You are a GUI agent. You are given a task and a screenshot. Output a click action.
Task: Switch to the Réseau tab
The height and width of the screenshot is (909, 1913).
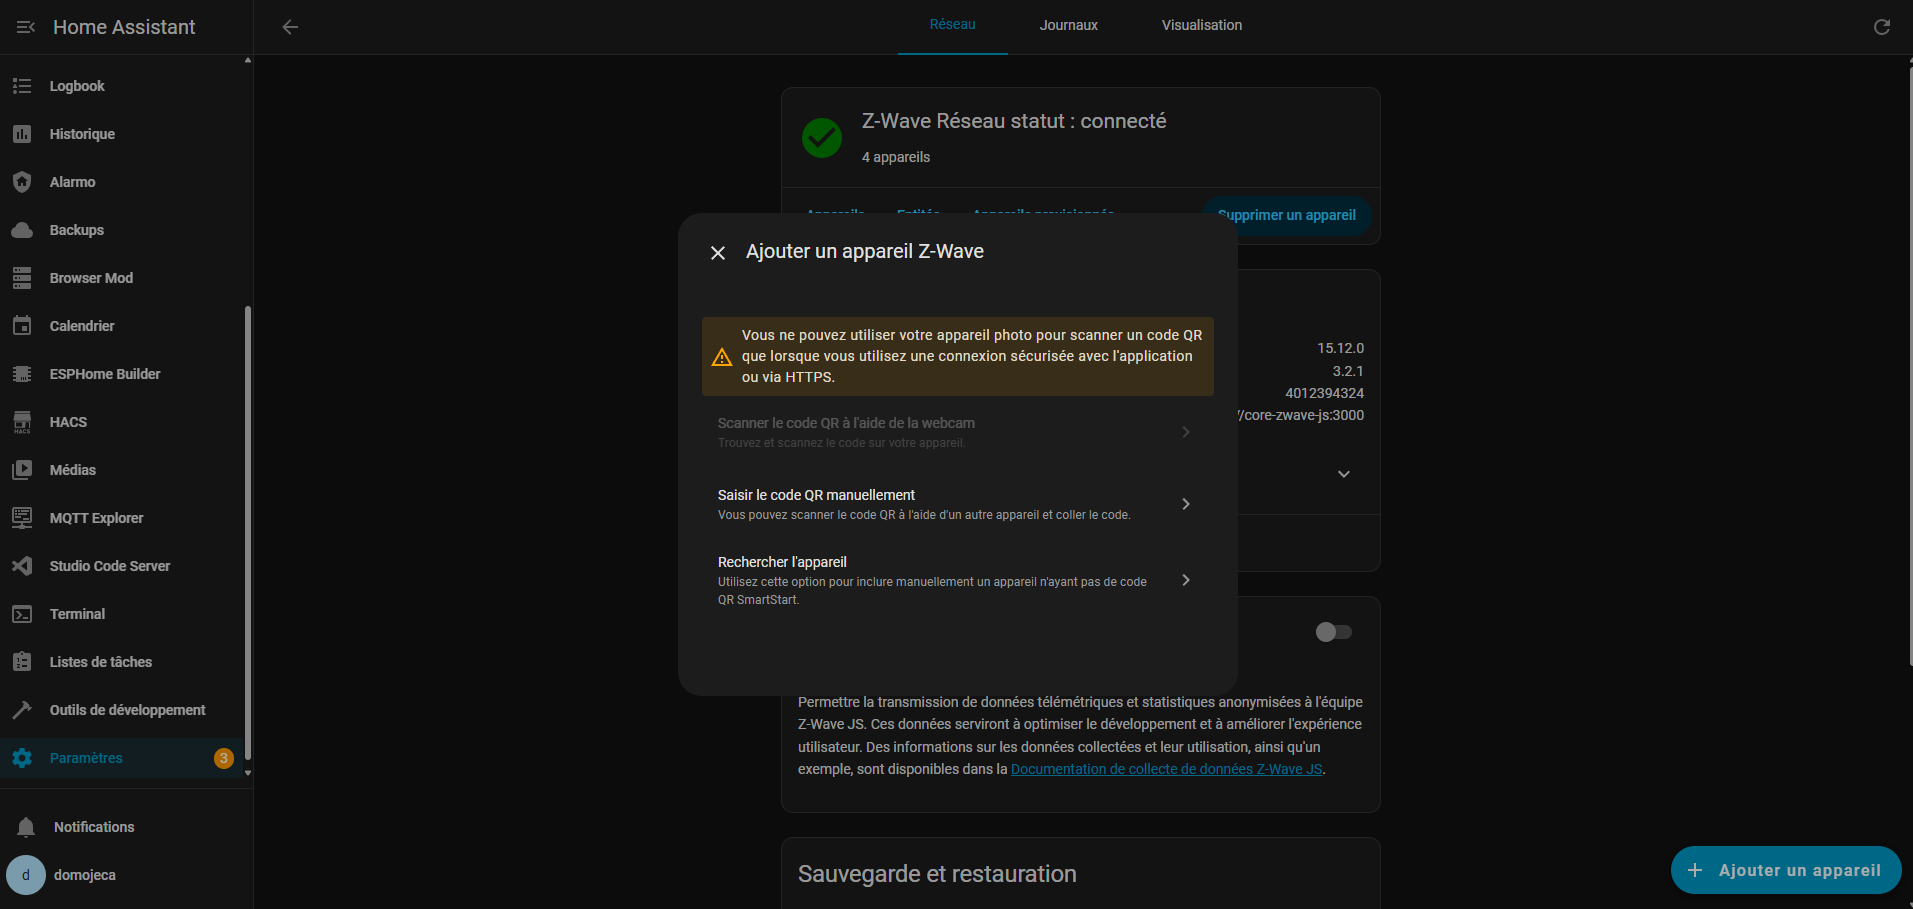952,25
